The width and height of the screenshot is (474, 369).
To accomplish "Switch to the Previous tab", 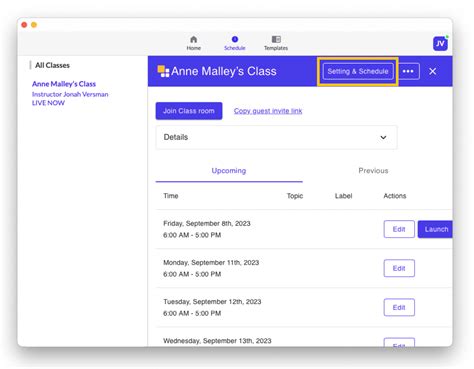I will [x=373, y=171].
